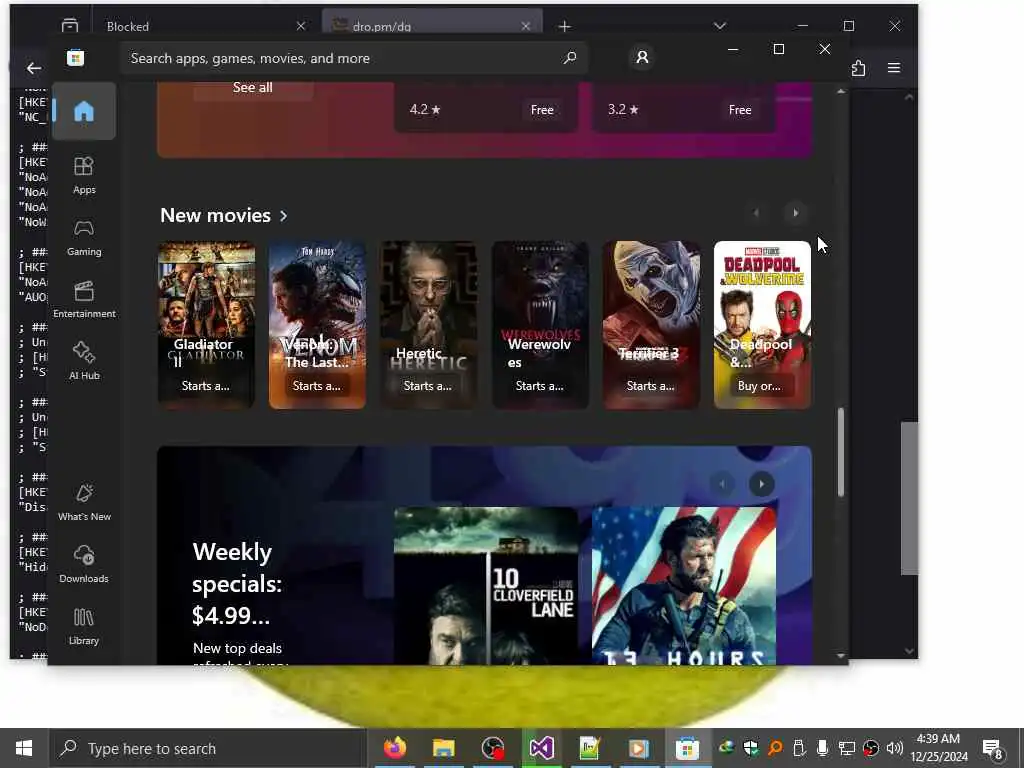
Task: Open the Gladiator II movie card
Action: [206, 325]
